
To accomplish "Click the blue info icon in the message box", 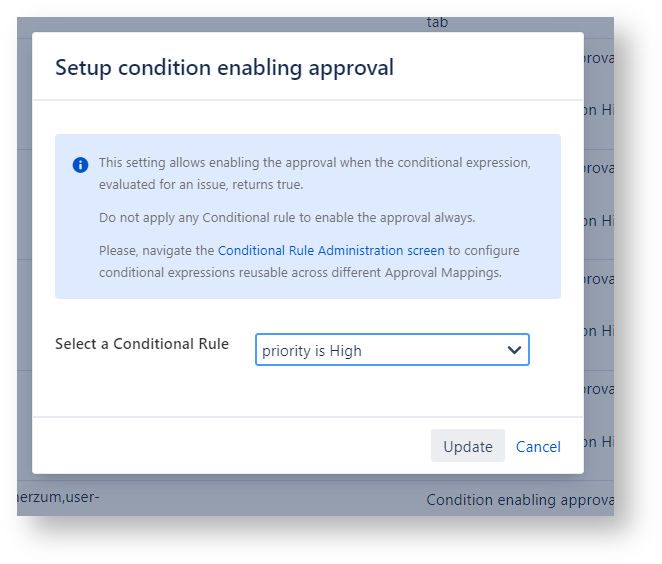I will [x=81, y=165].
